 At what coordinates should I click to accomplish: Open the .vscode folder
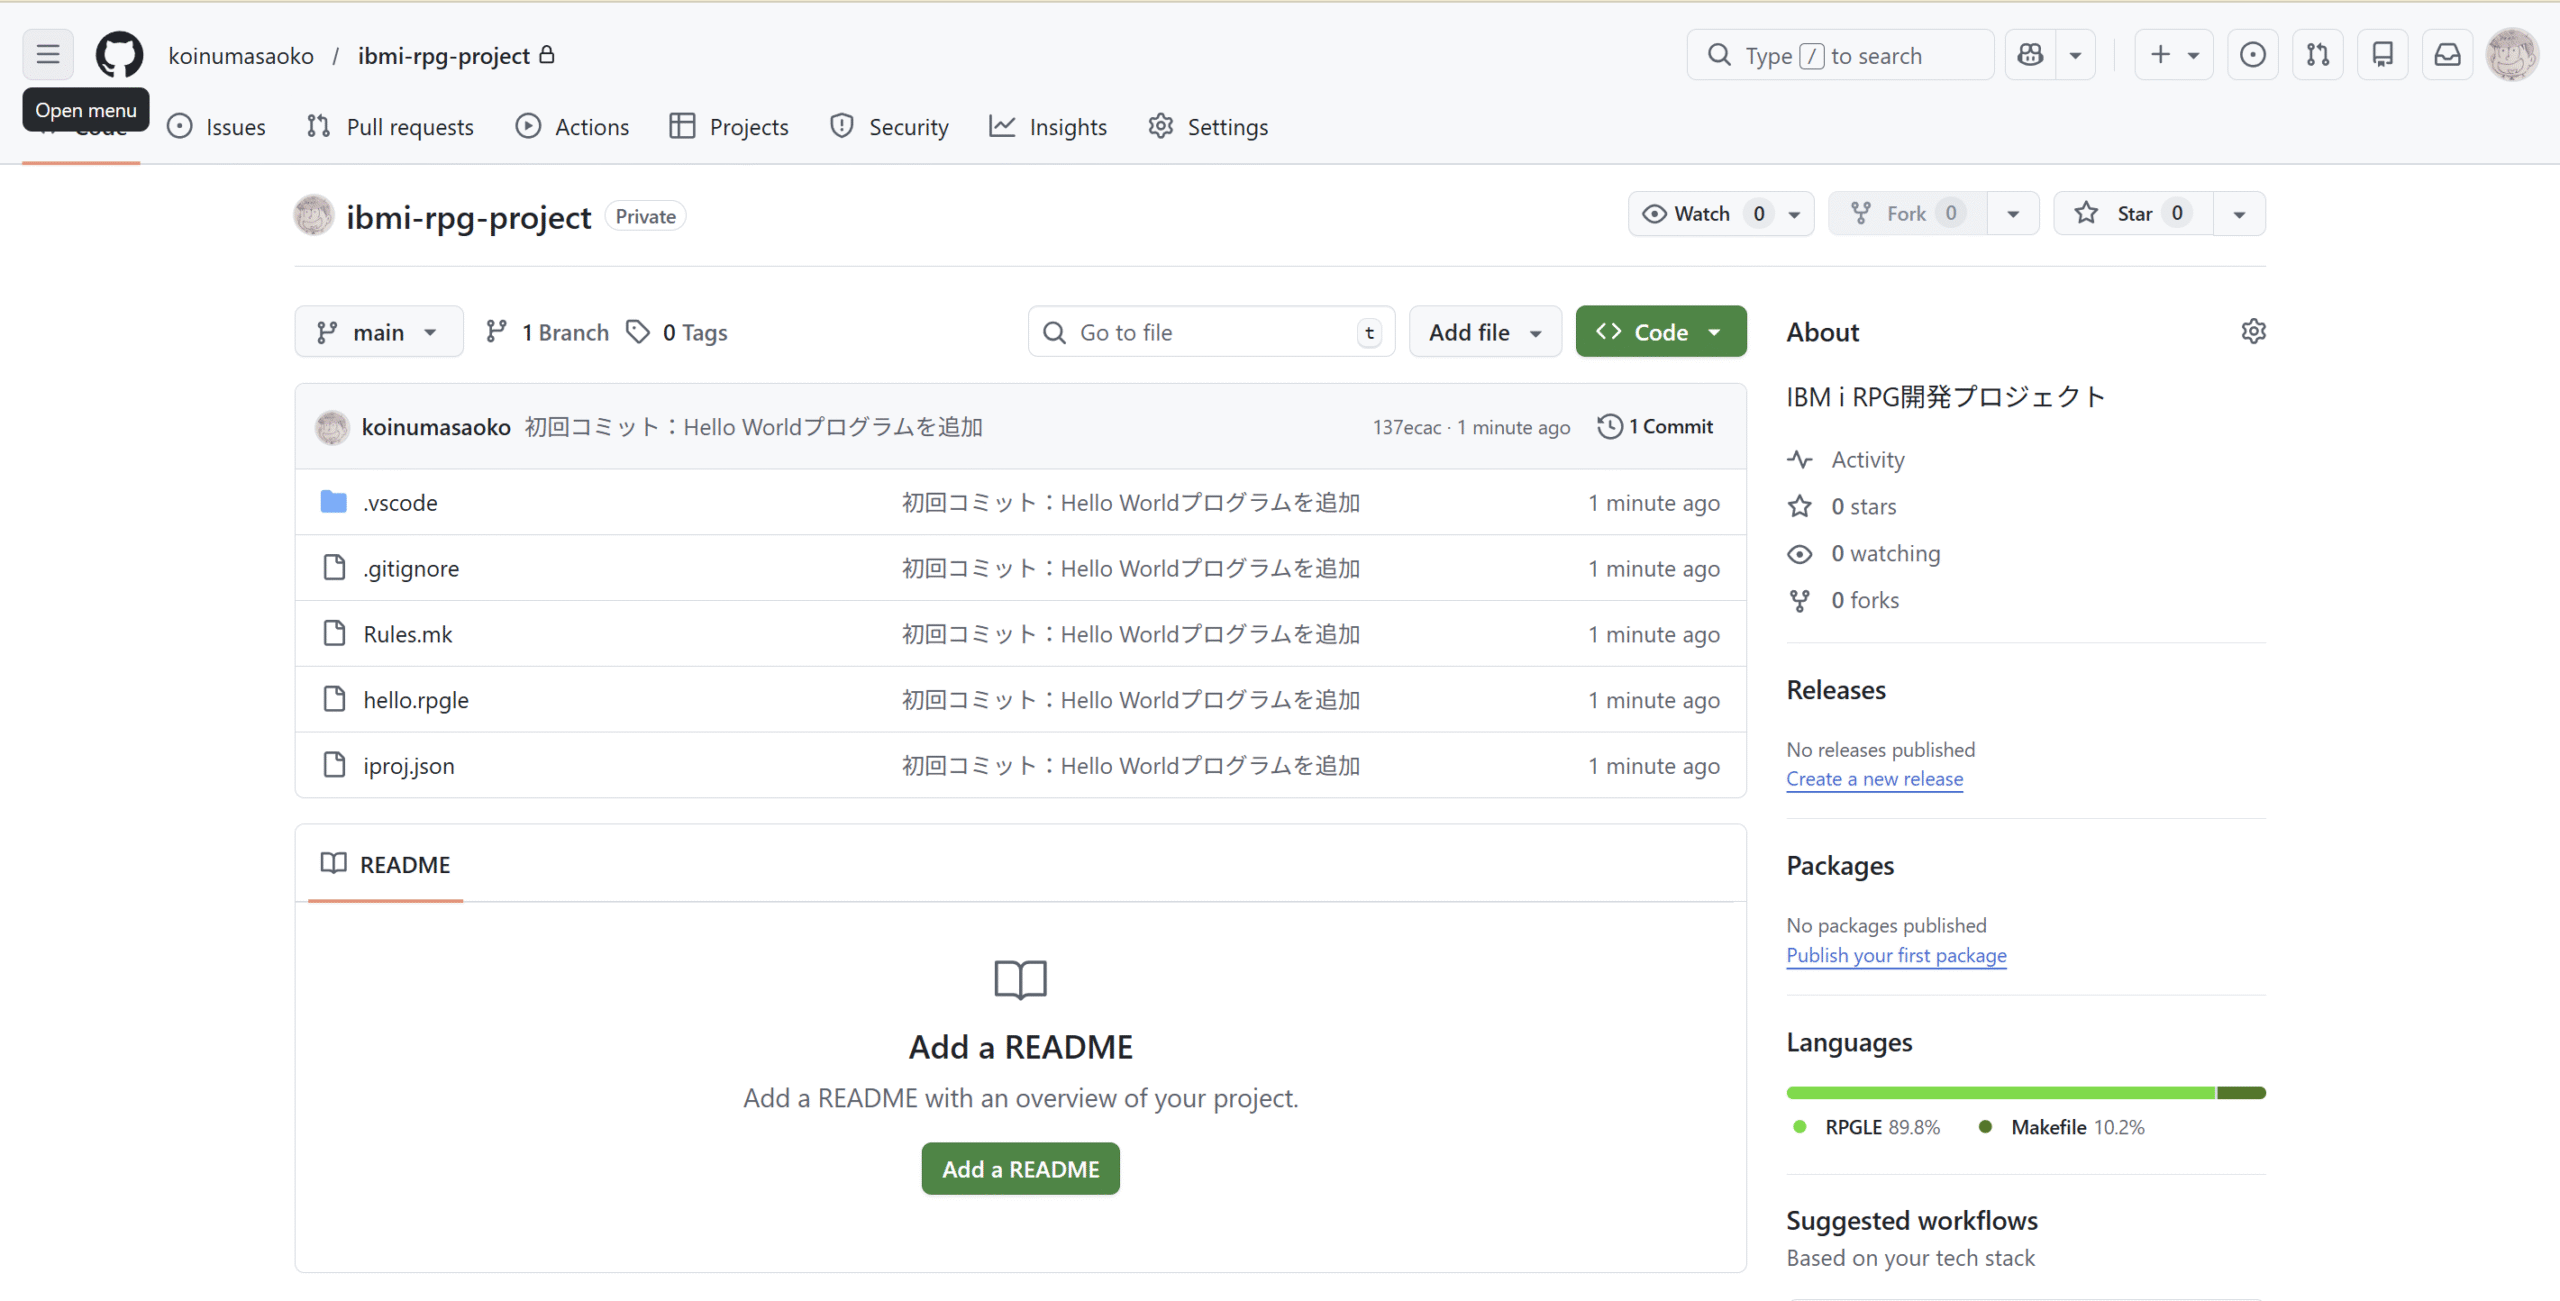click(x=400, y=503)
